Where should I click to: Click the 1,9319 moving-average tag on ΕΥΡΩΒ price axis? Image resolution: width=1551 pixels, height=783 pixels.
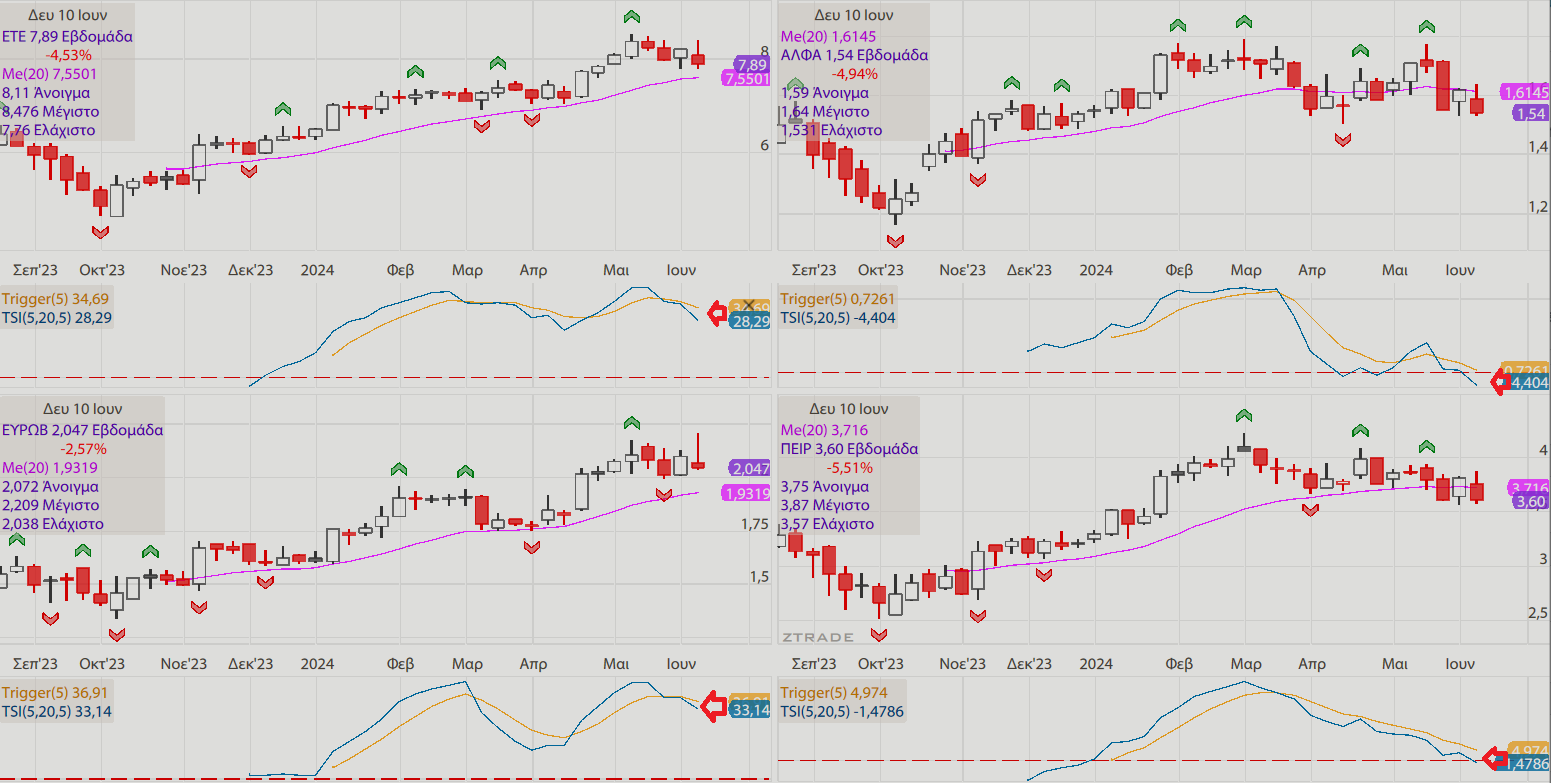[x=745, y=493]
